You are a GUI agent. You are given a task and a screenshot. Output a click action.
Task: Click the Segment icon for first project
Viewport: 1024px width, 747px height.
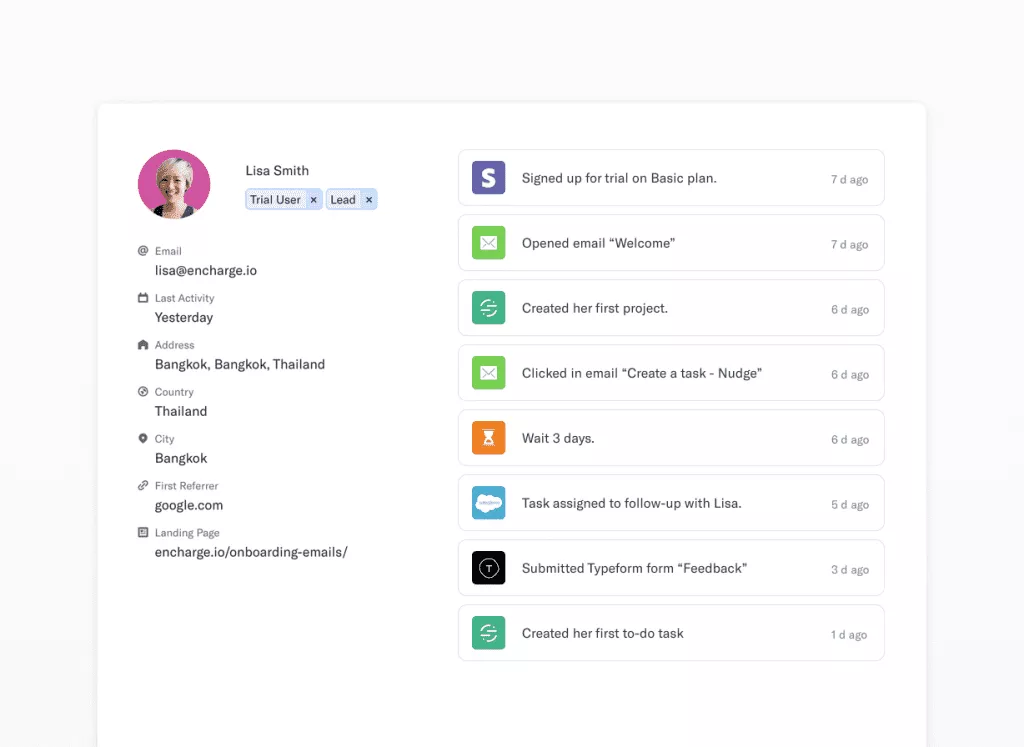click(488, 308)
